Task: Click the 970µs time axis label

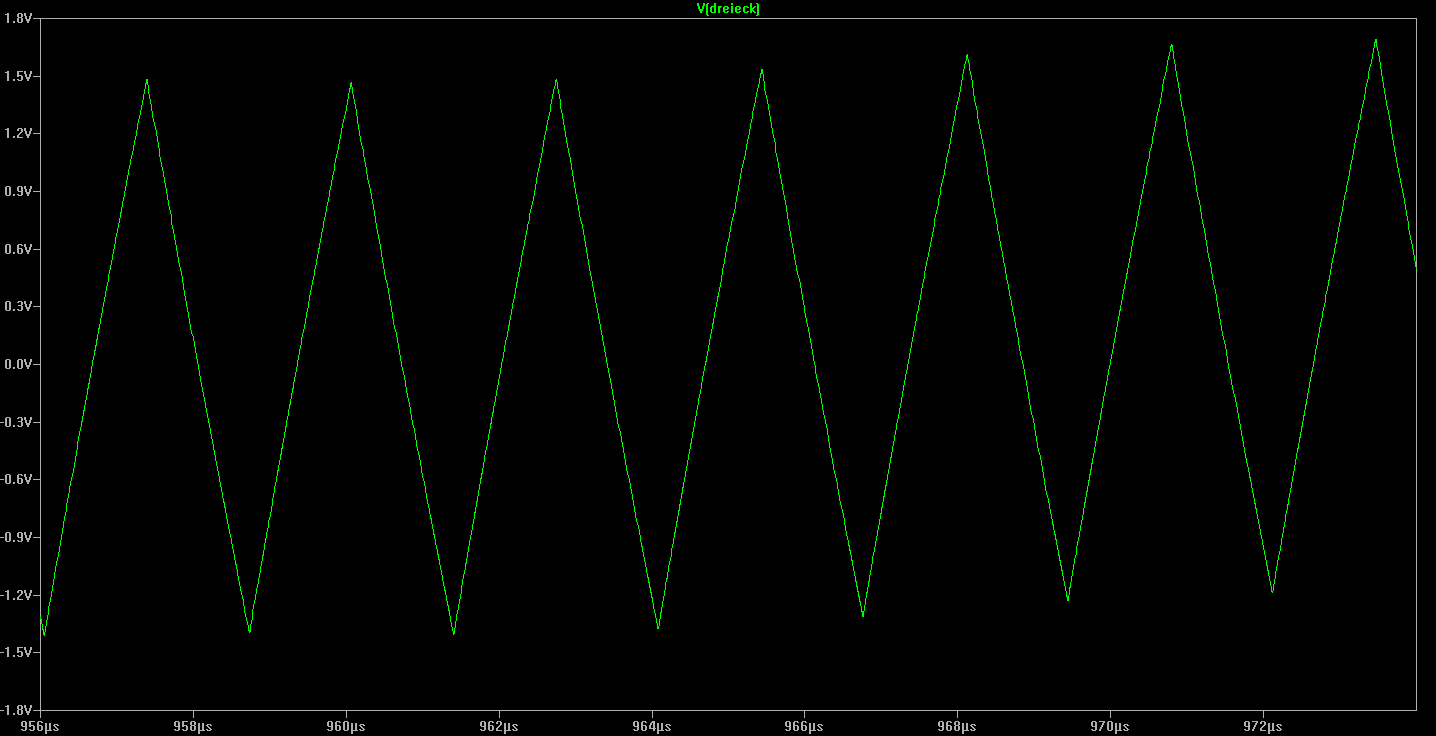Action: (1110, 726)
